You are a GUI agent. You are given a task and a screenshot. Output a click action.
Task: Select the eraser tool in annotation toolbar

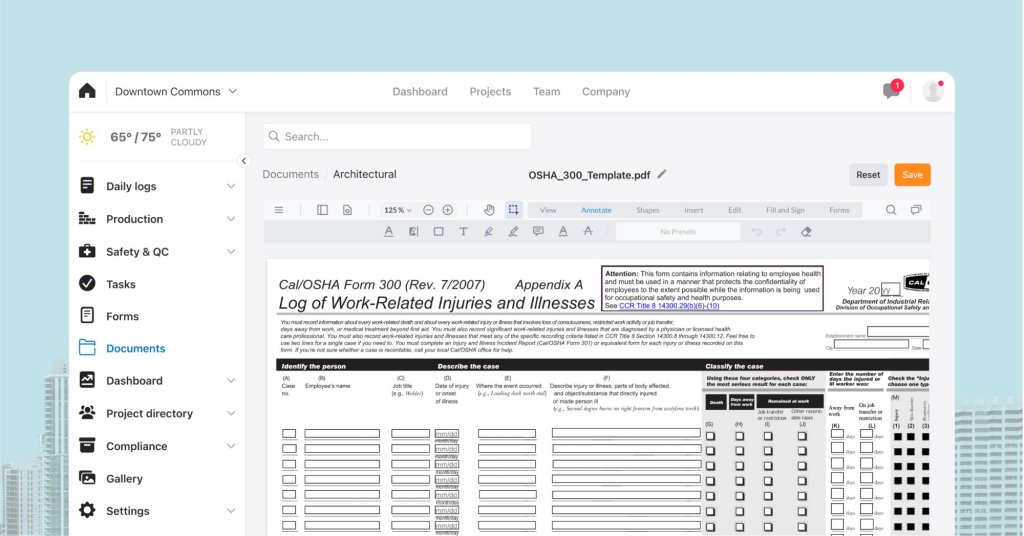tap(807, 232)
